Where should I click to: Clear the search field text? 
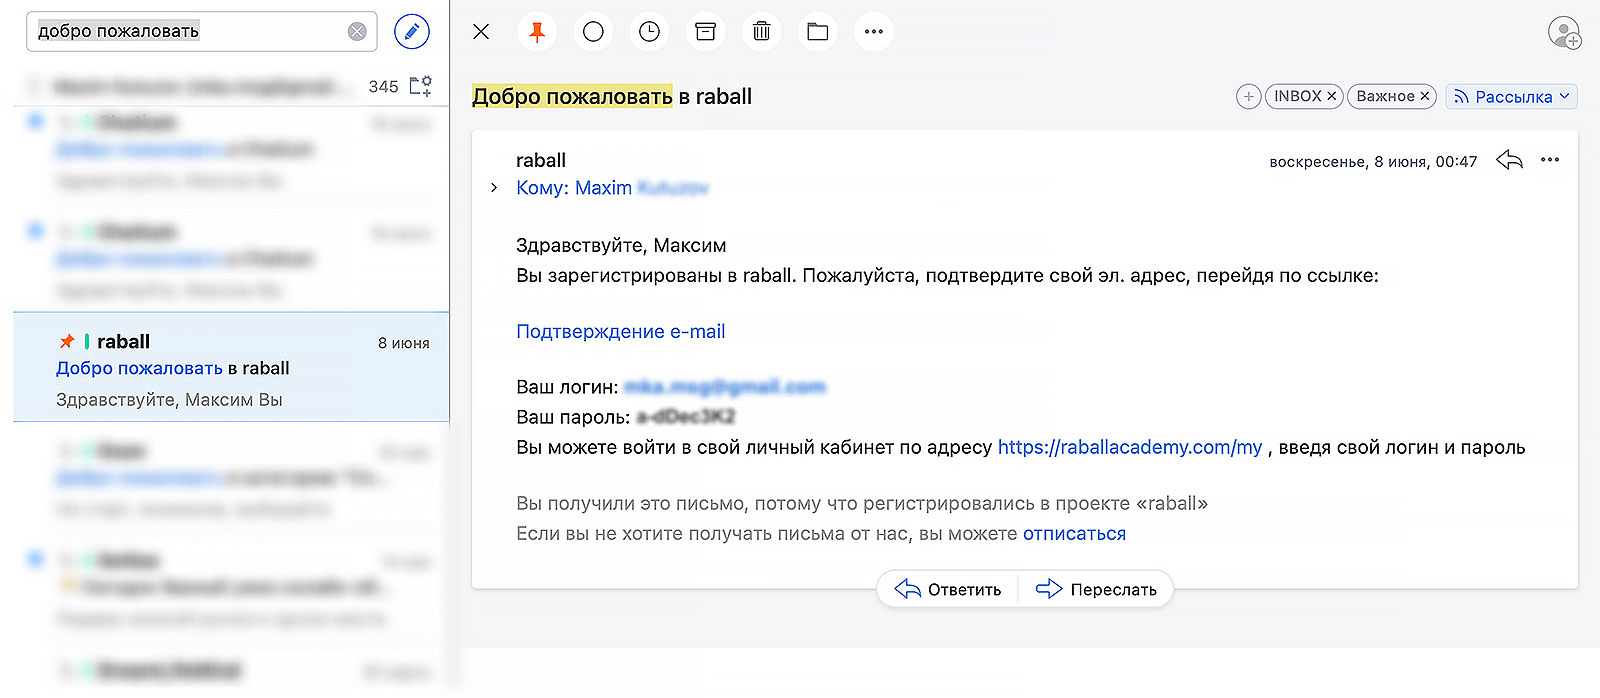coord(357,32)
